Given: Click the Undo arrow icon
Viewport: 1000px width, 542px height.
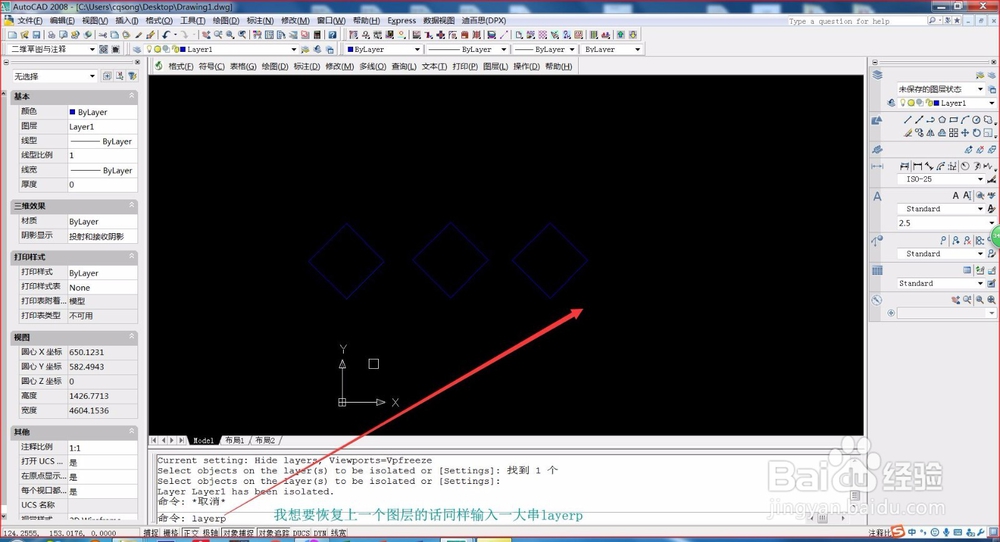Looking at the screenshot, I should pyautogui.click(x=166, y=34).
